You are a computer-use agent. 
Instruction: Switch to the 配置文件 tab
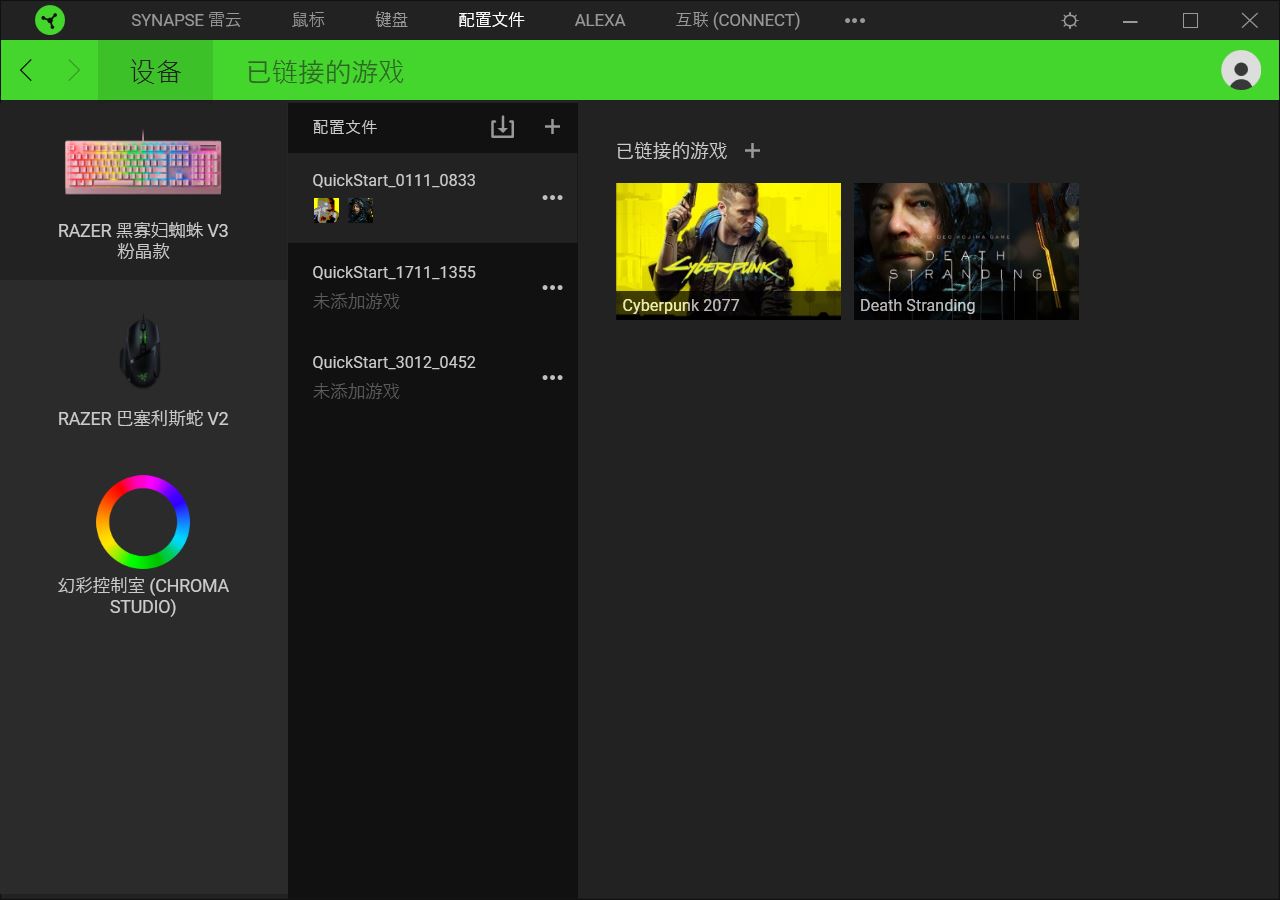point(491,20)
